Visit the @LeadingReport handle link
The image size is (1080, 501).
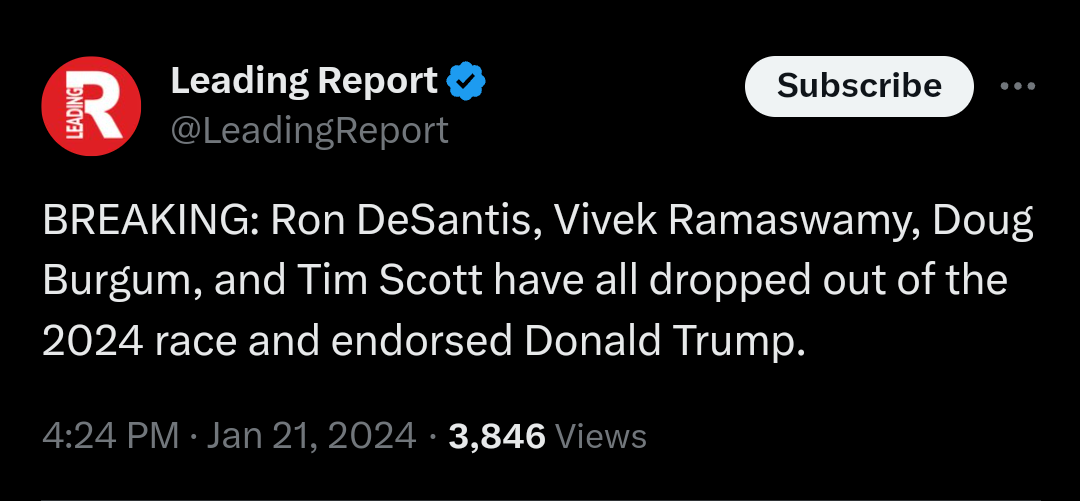point(310,131)
